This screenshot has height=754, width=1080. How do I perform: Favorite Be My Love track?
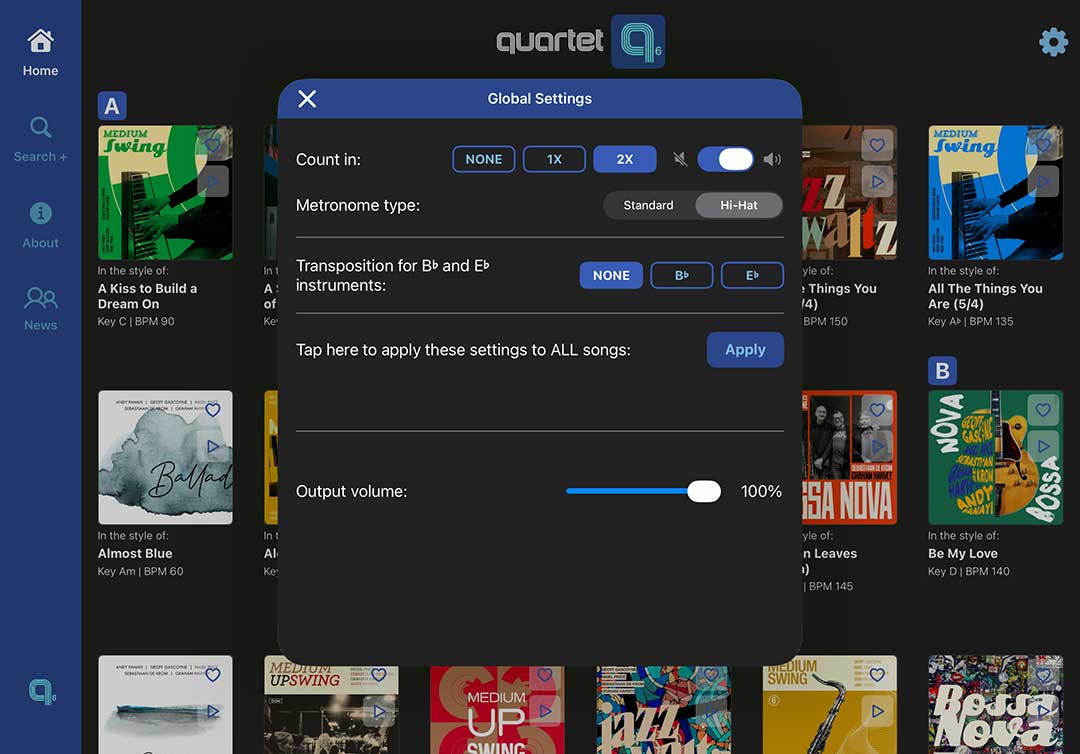[1043, 410]
